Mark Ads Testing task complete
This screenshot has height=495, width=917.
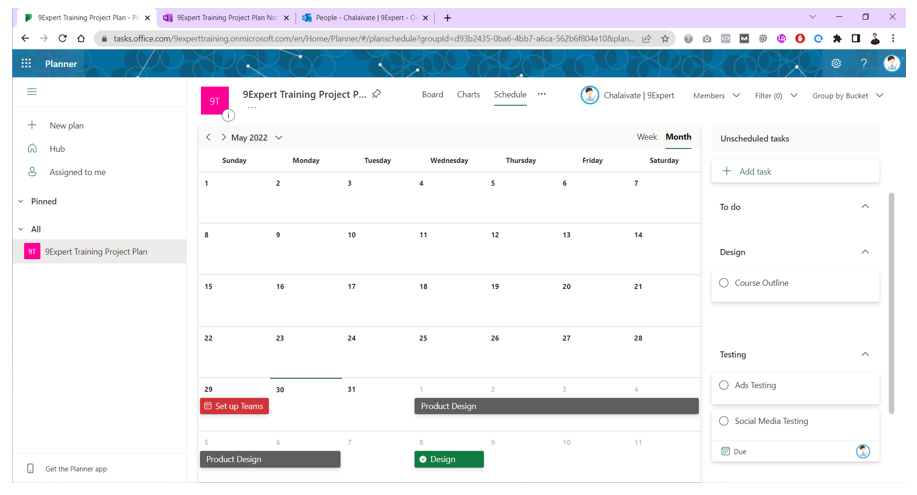724,385
